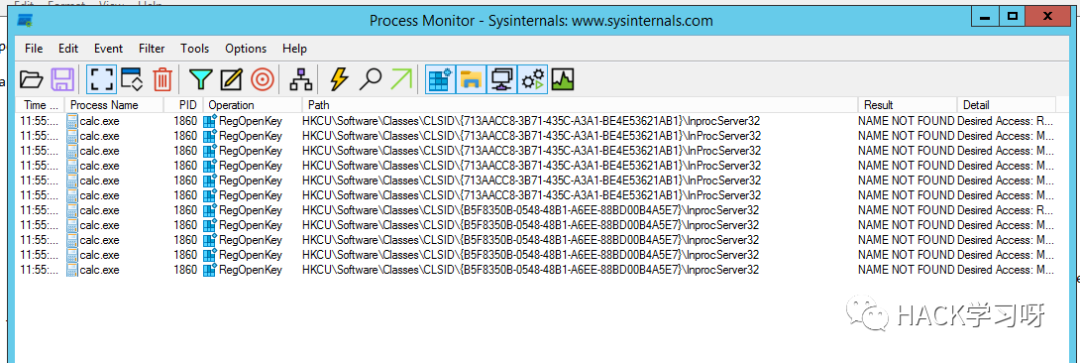This screenshot has height=363, width=1080.
Task: Open the Filter funnel icon
Action: (200, 80)
